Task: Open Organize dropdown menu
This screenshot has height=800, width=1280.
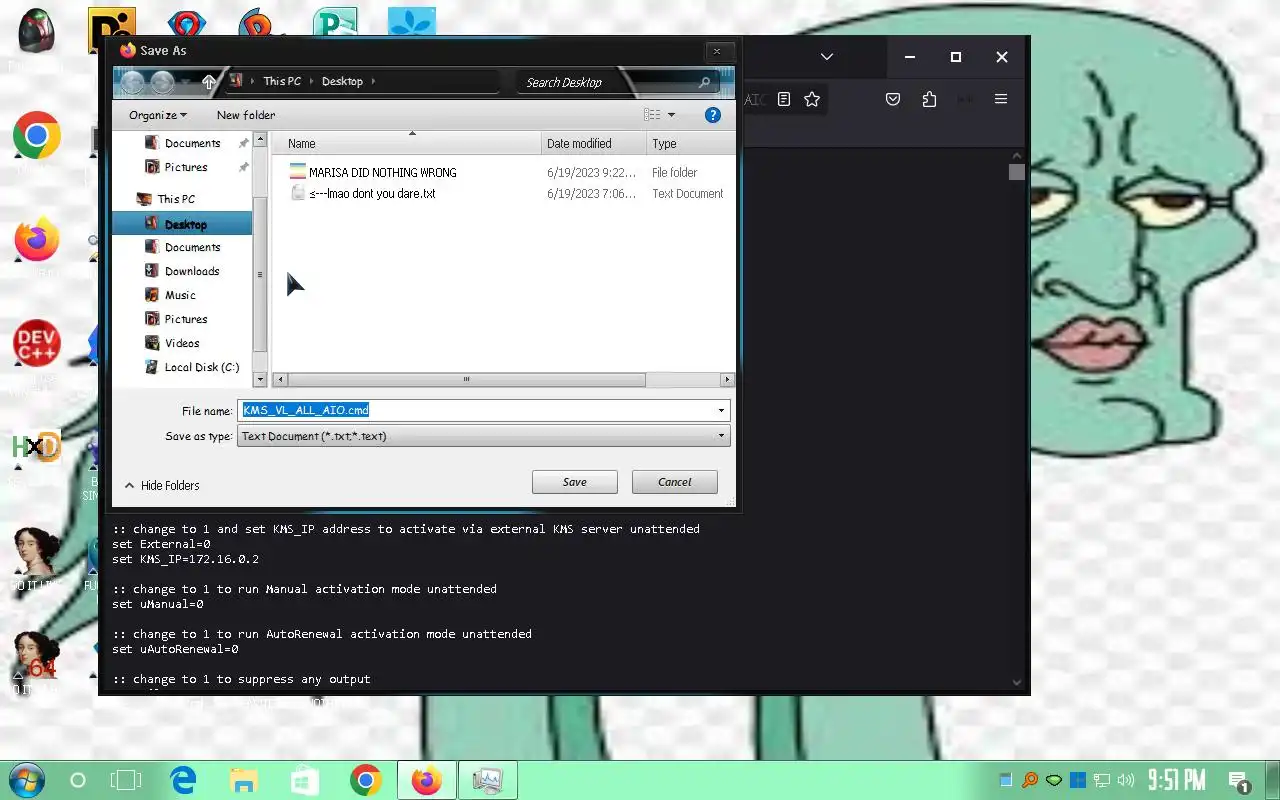Action: pos(158,115)
